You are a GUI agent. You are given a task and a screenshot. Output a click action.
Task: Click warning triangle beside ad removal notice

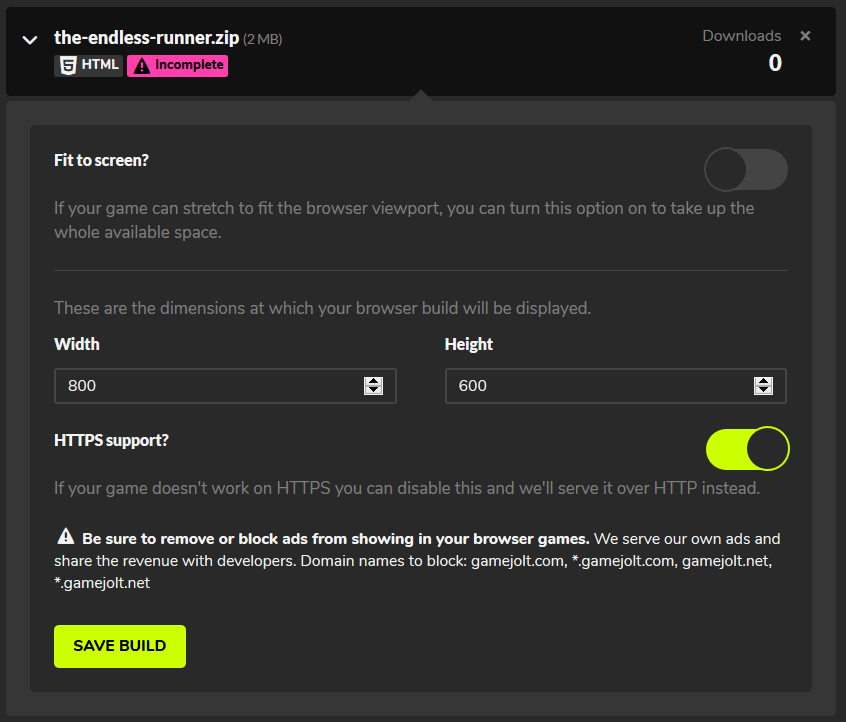click(x=65, y=536)
